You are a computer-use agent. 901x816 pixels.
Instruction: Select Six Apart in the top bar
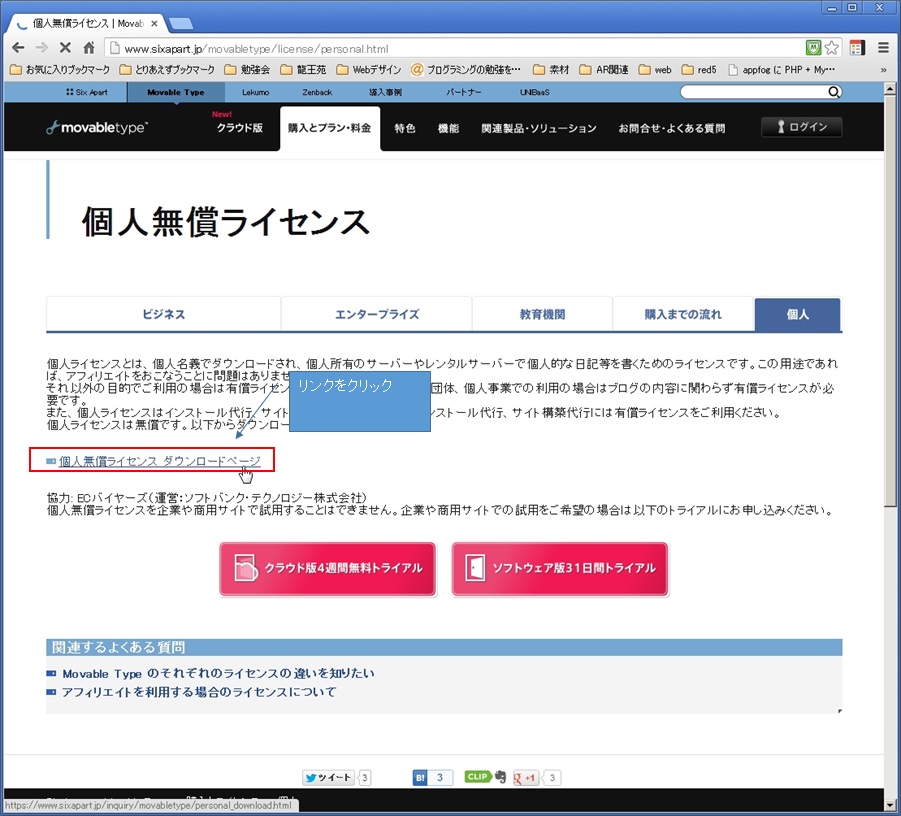coord(87,92)
